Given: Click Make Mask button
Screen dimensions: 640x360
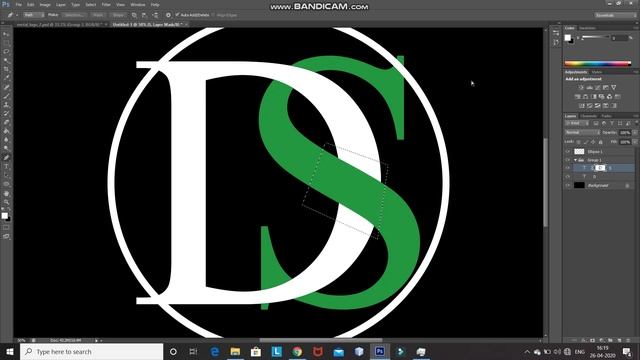Looking at the screenshot, I should (x=98, y=15).
